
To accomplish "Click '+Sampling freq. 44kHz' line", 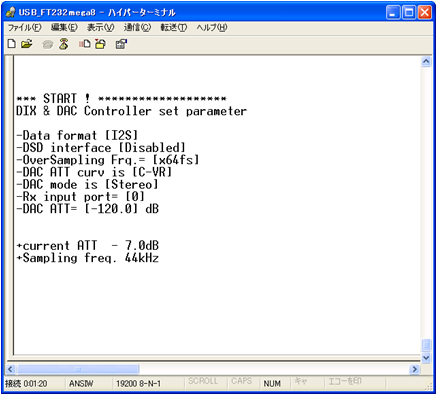I will [x=87, y=258].
